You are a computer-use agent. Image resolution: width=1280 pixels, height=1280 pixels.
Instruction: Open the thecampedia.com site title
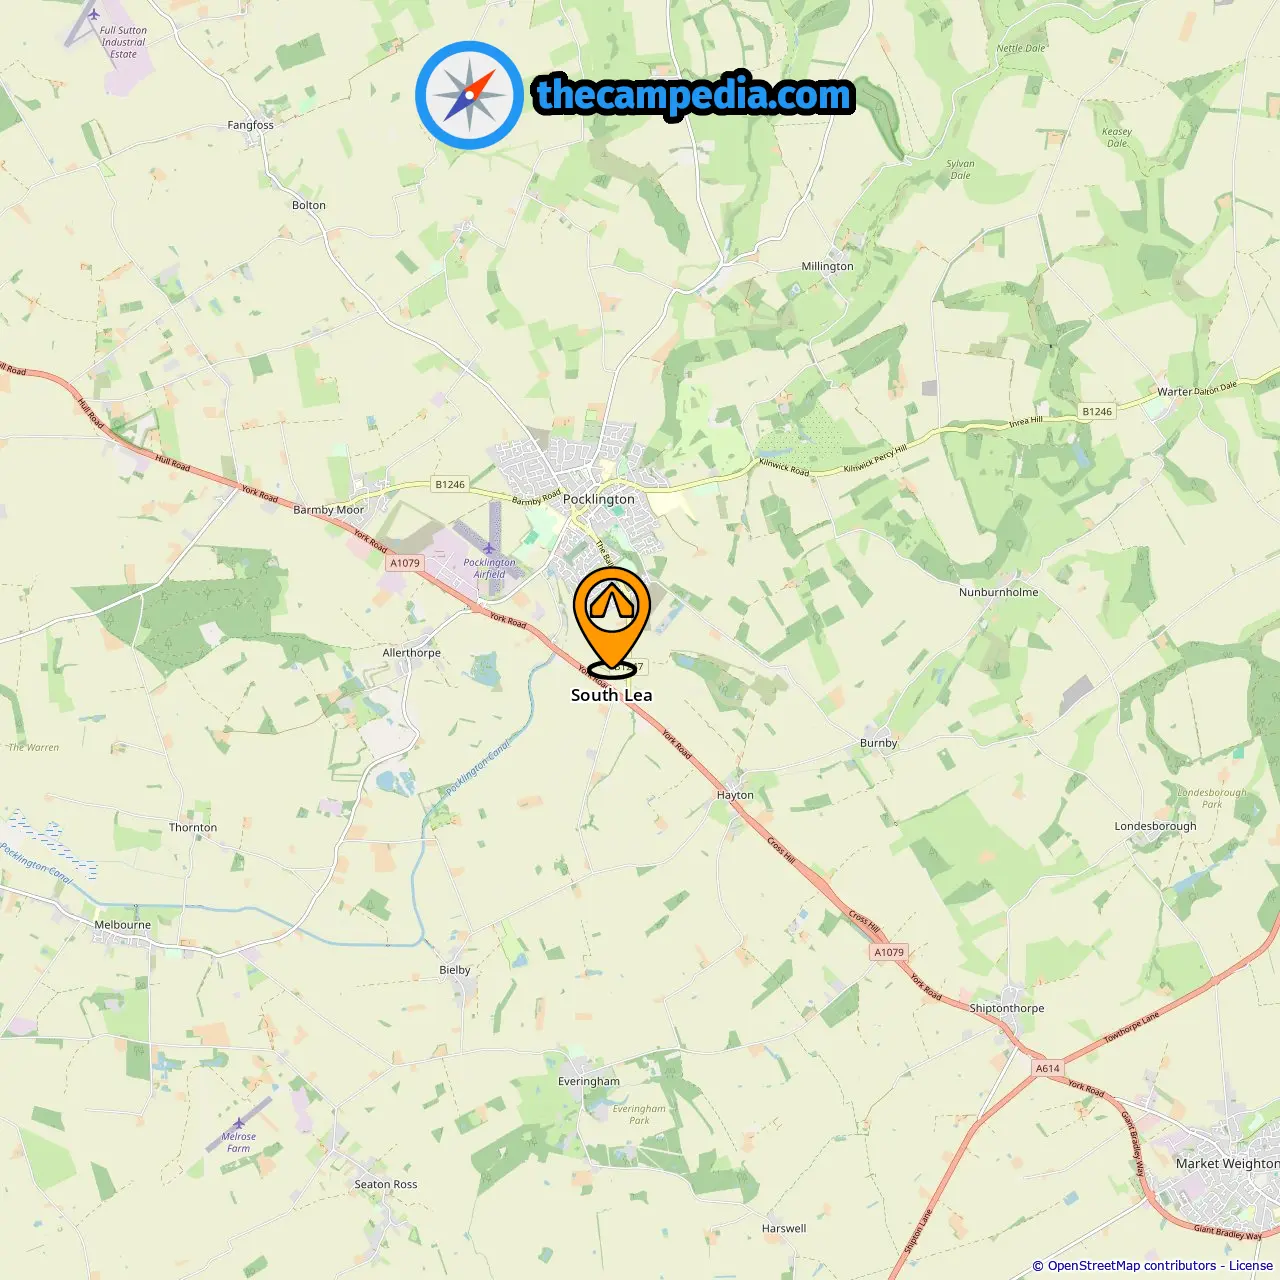point(694,95)
